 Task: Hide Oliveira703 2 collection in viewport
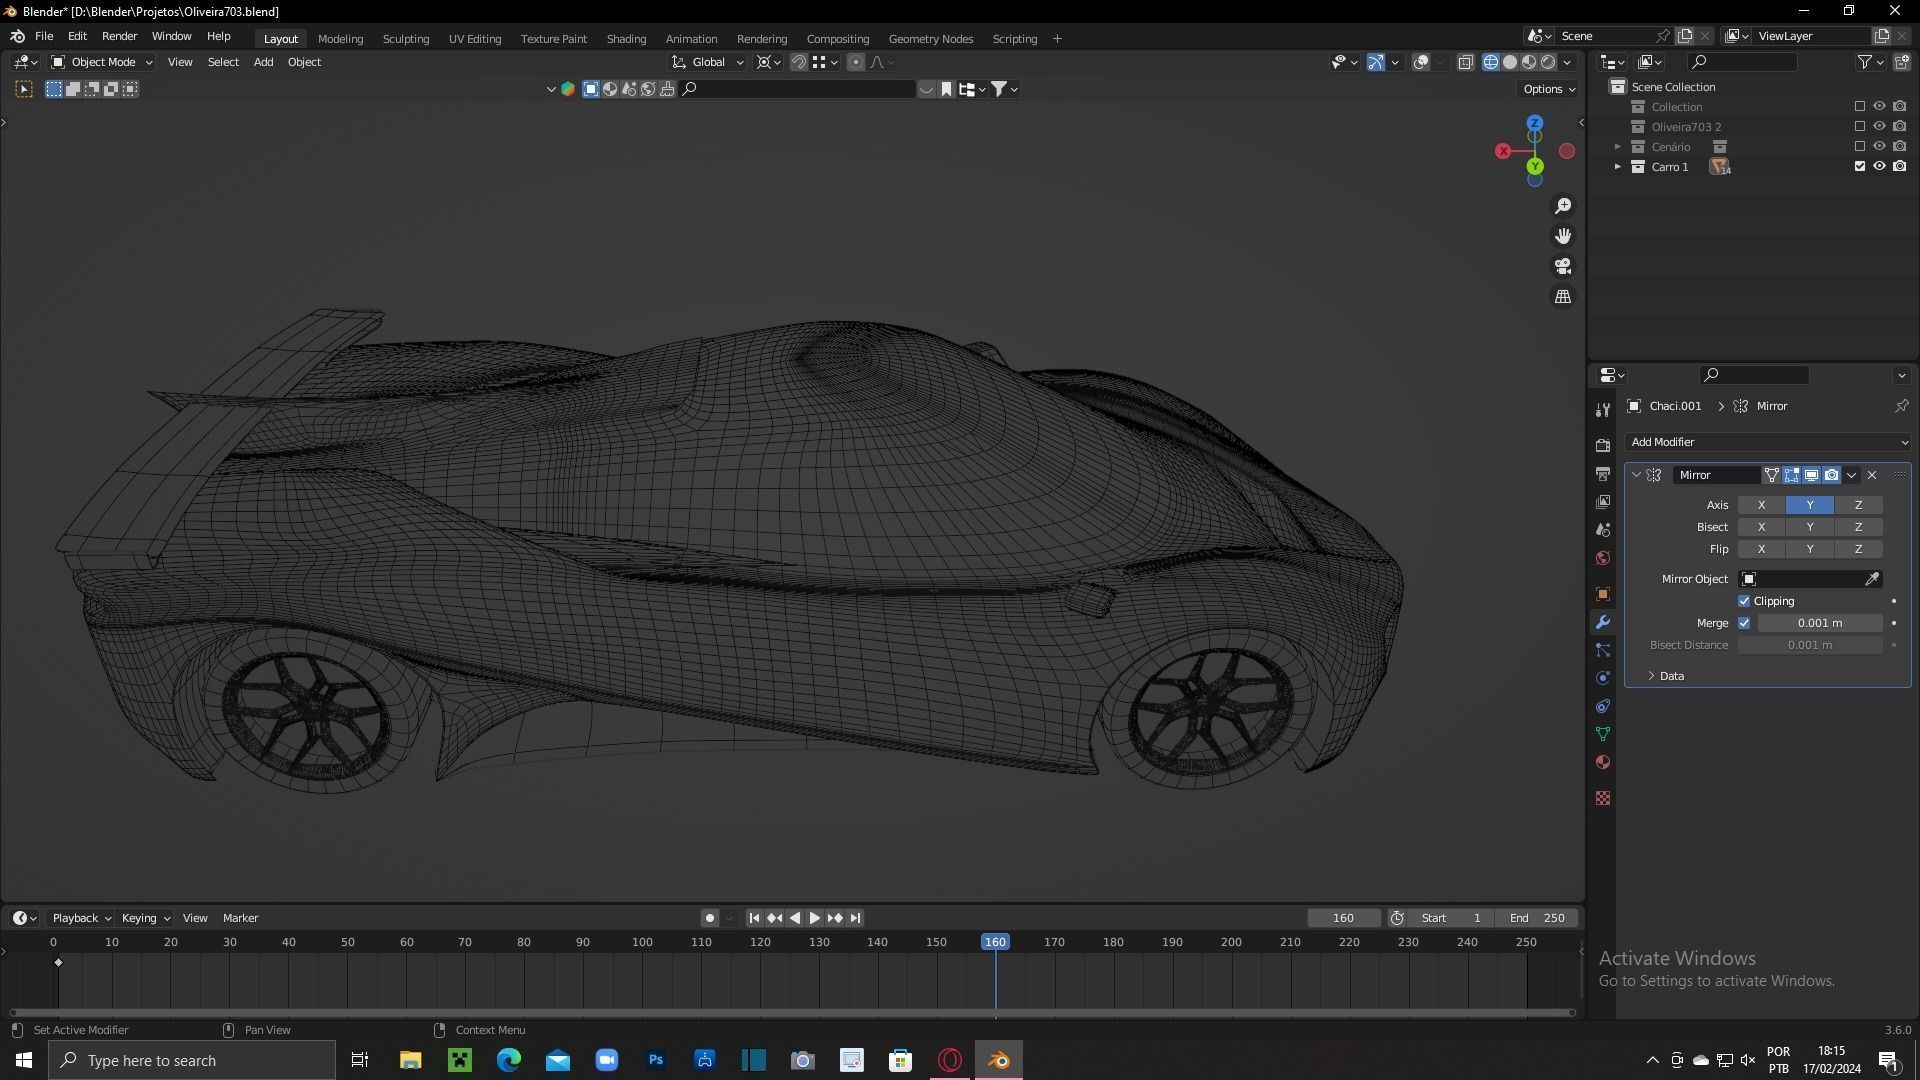point(1880,126)
